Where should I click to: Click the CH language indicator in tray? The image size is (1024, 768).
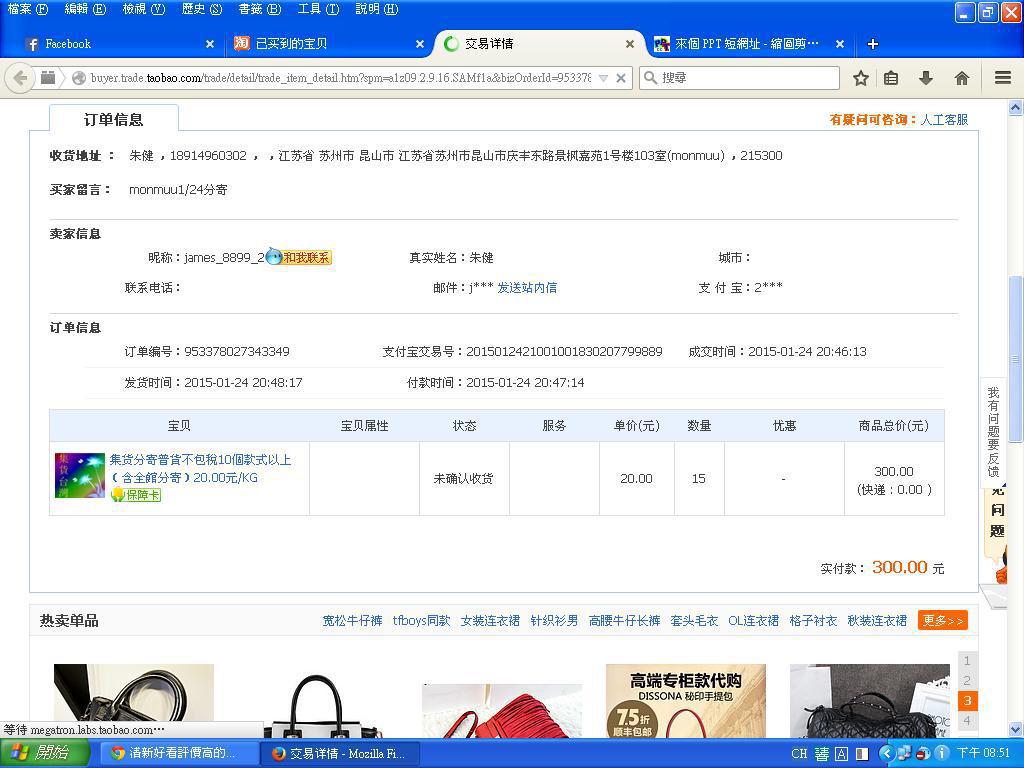[799, 753]
